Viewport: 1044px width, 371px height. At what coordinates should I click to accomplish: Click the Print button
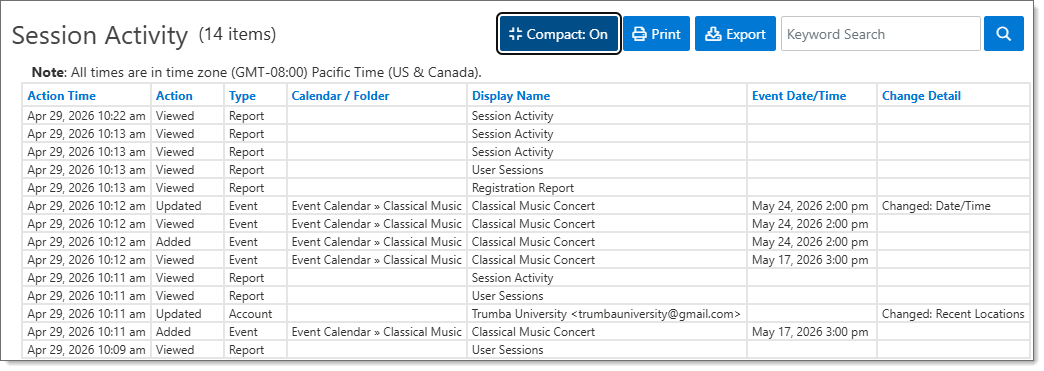(x=656, y=34)
